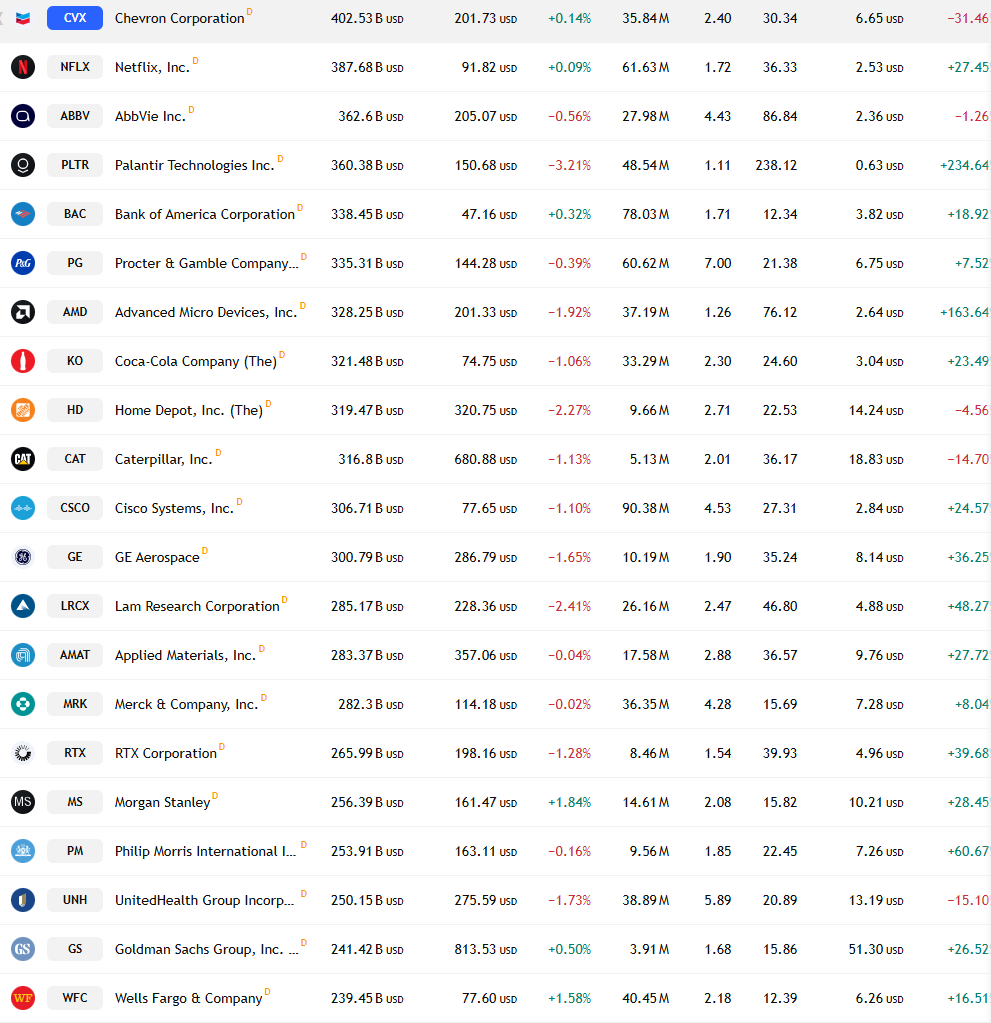The height and width of the screenshot is (1023, 991).
Task: Select the PLTR ticker badge
Action: tap(75, 164)
